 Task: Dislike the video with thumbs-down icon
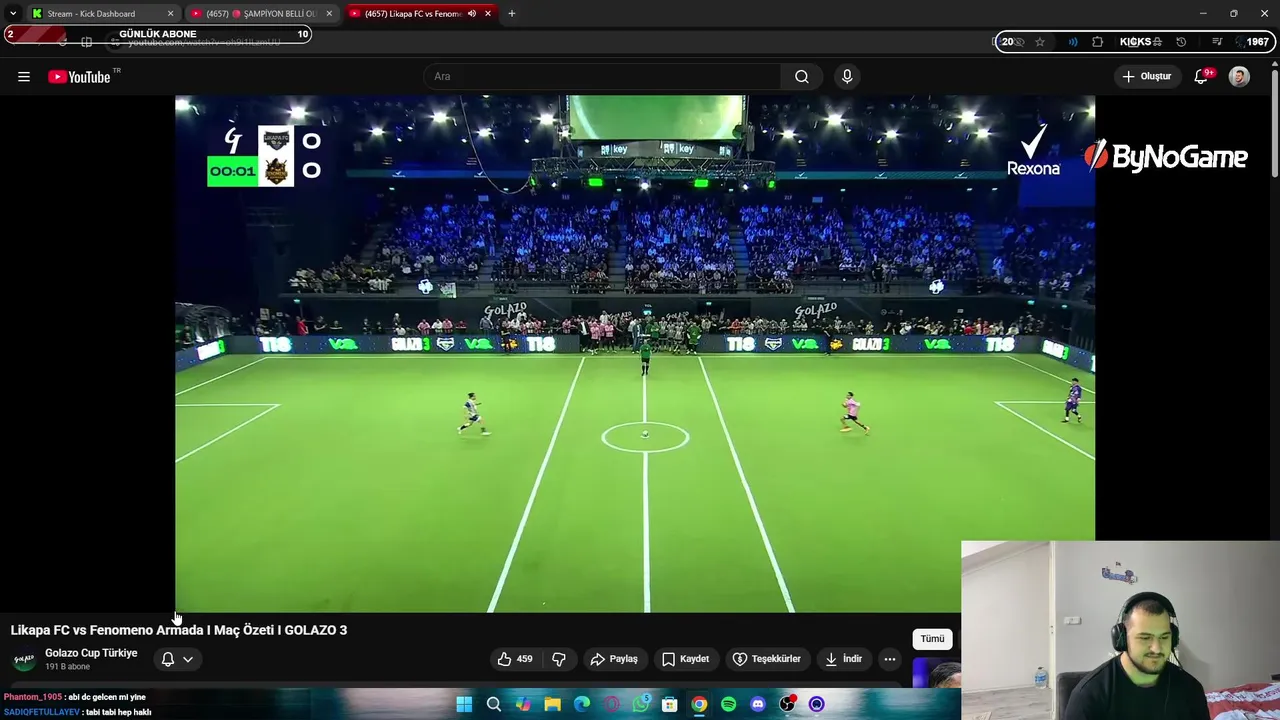559,659
